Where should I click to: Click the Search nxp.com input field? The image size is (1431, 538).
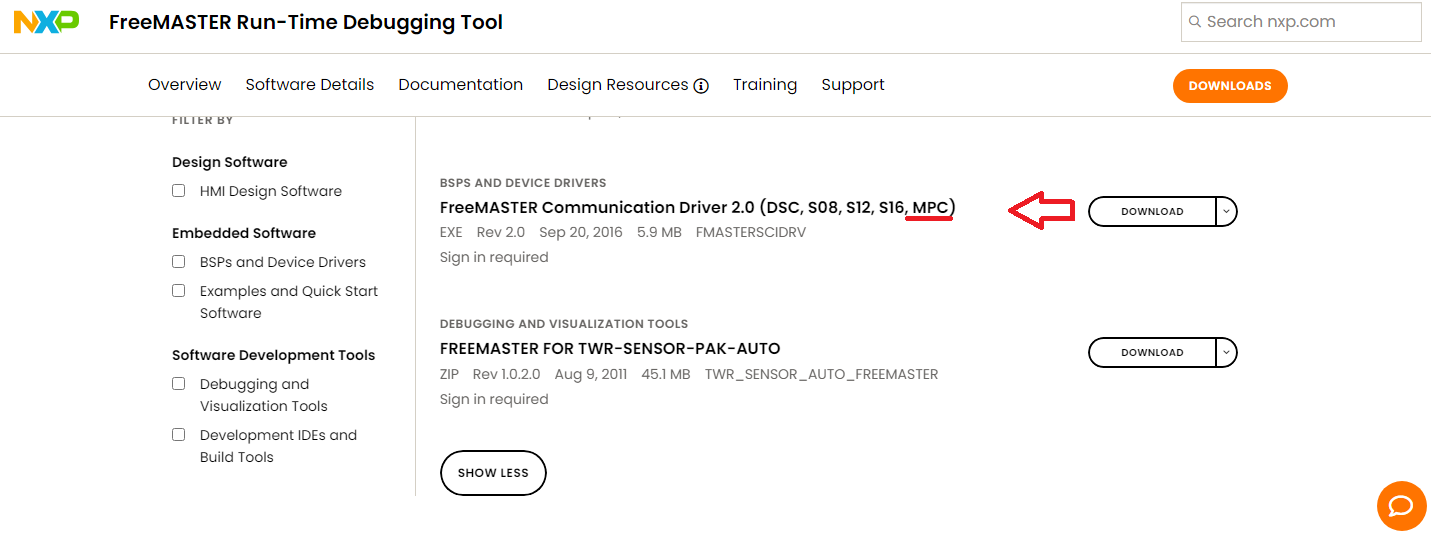tap(1310, 22)
